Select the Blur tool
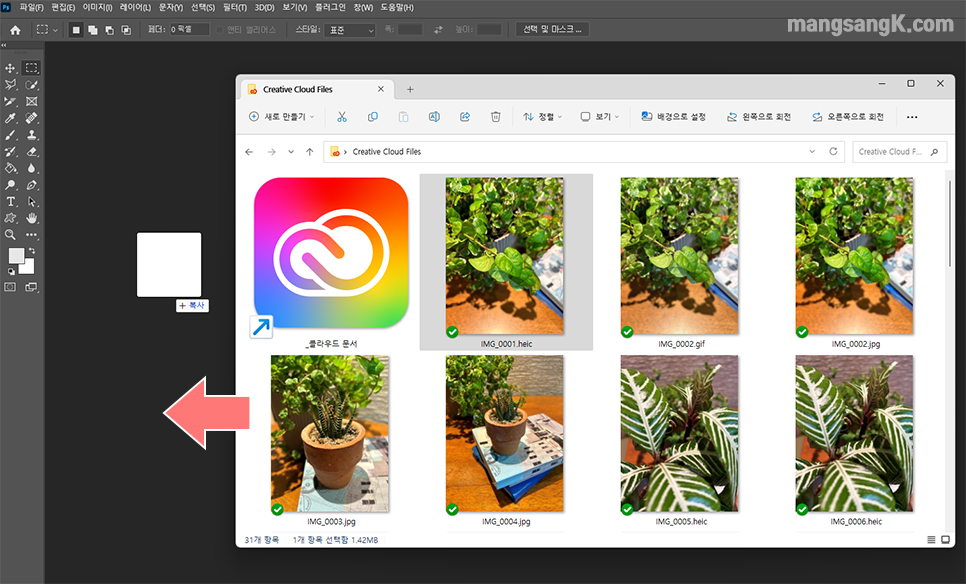This screenshot has width=966, height=584. click(x=31, y=168)
